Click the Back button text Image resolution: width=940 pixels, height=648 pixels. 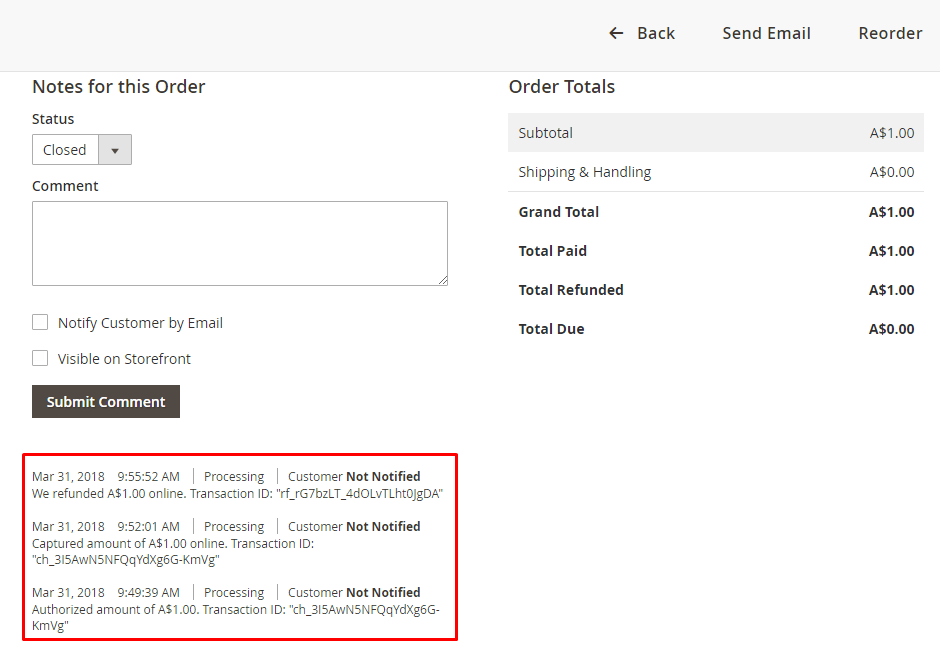click(x=656, y=33)
